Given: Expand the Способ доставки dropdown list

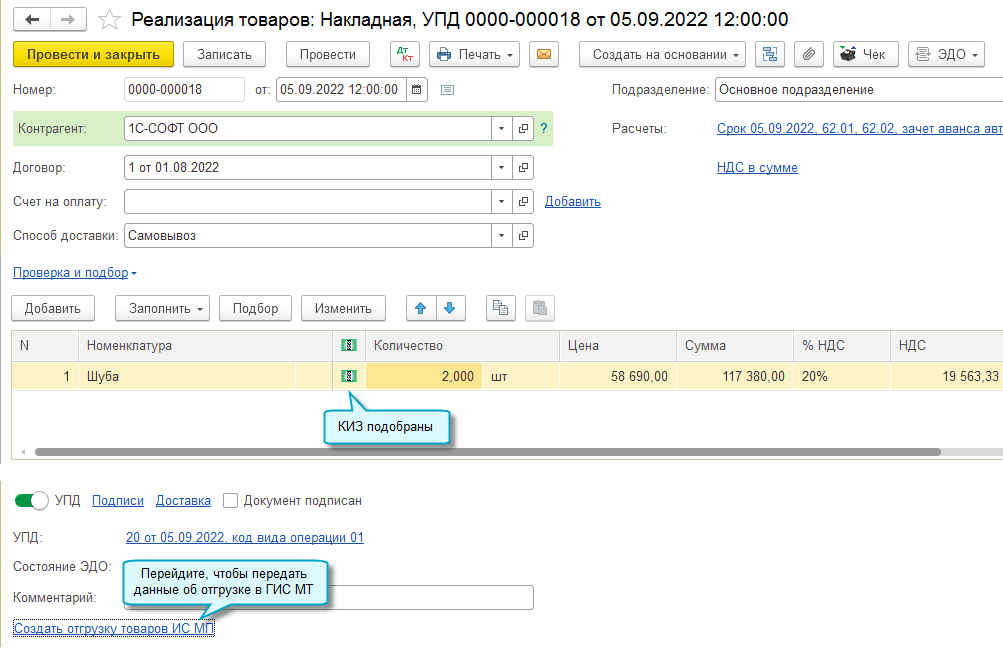Looking at the screenshot, I should 502,235.
